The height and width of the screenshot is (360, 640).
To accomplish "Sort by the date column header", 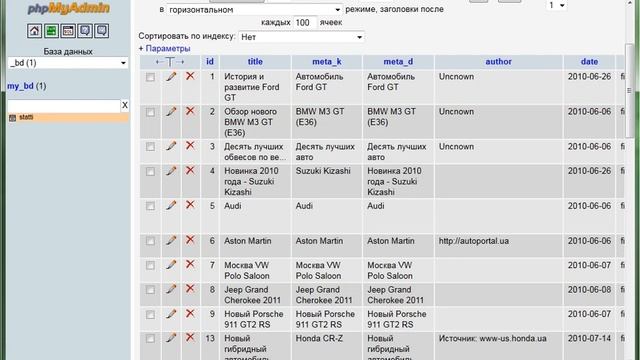I will click(589, 62).
